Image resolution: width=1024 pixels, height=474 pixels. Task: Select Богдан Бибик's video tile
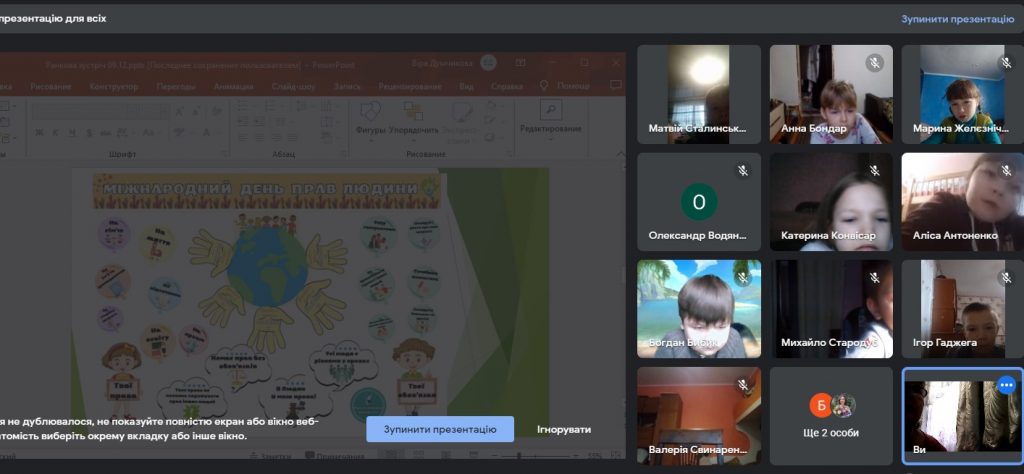699,309
